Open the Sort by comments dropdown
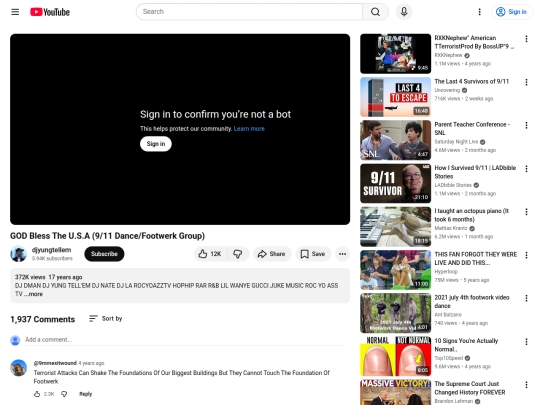540x405 pixels. click(105, 319)
